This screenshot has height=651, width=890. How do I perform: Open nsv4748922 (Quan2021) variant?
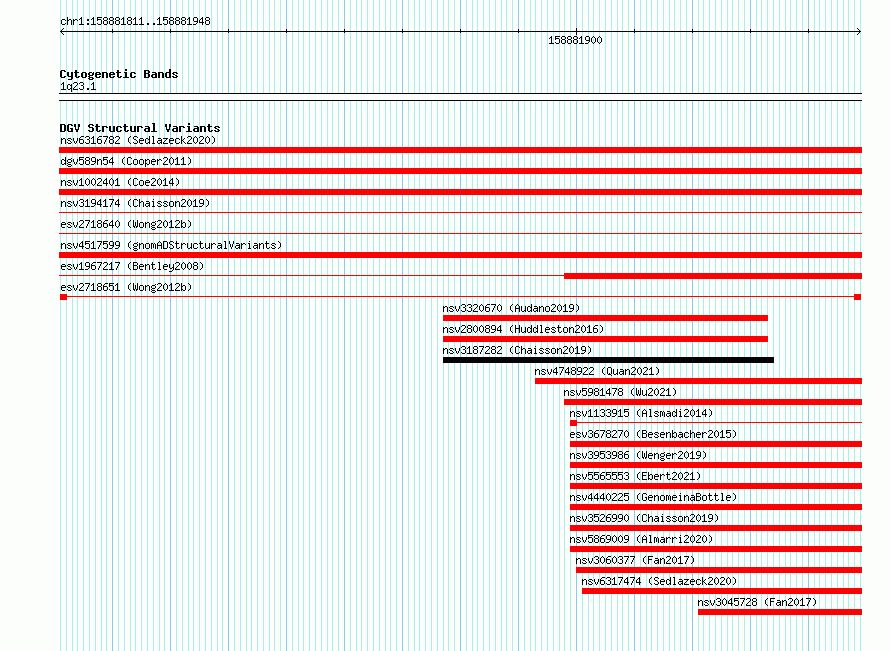(597, 371)
